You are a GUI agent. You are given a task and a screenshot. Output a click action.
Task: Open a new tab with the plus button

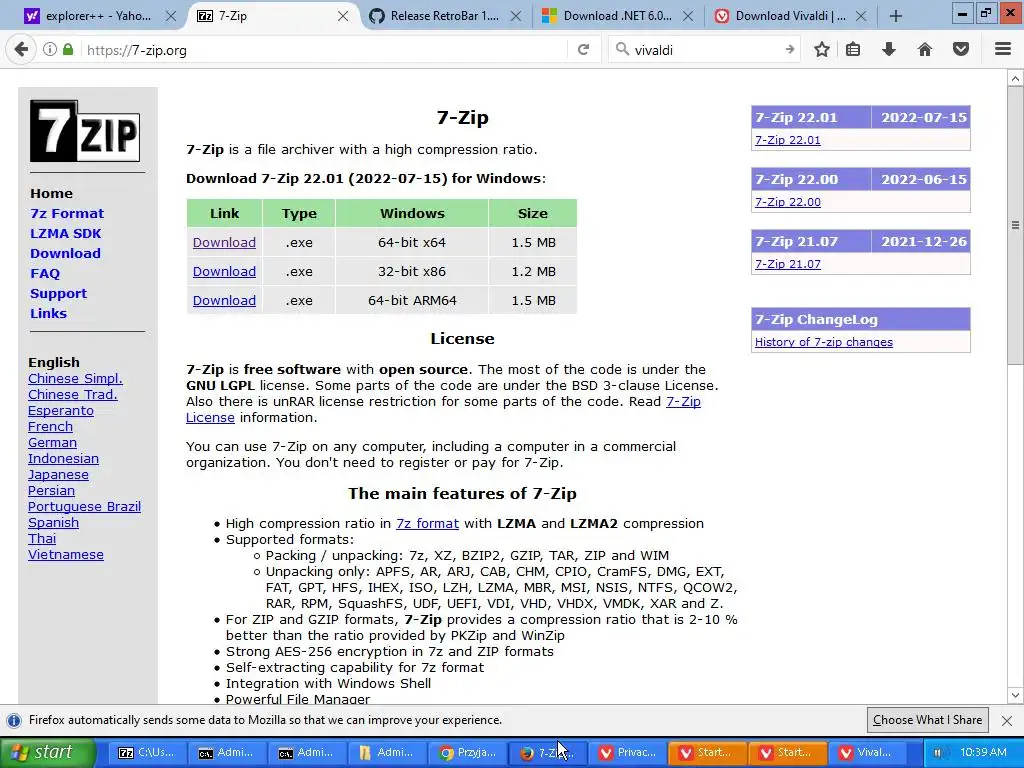click(x=896, y=16)
